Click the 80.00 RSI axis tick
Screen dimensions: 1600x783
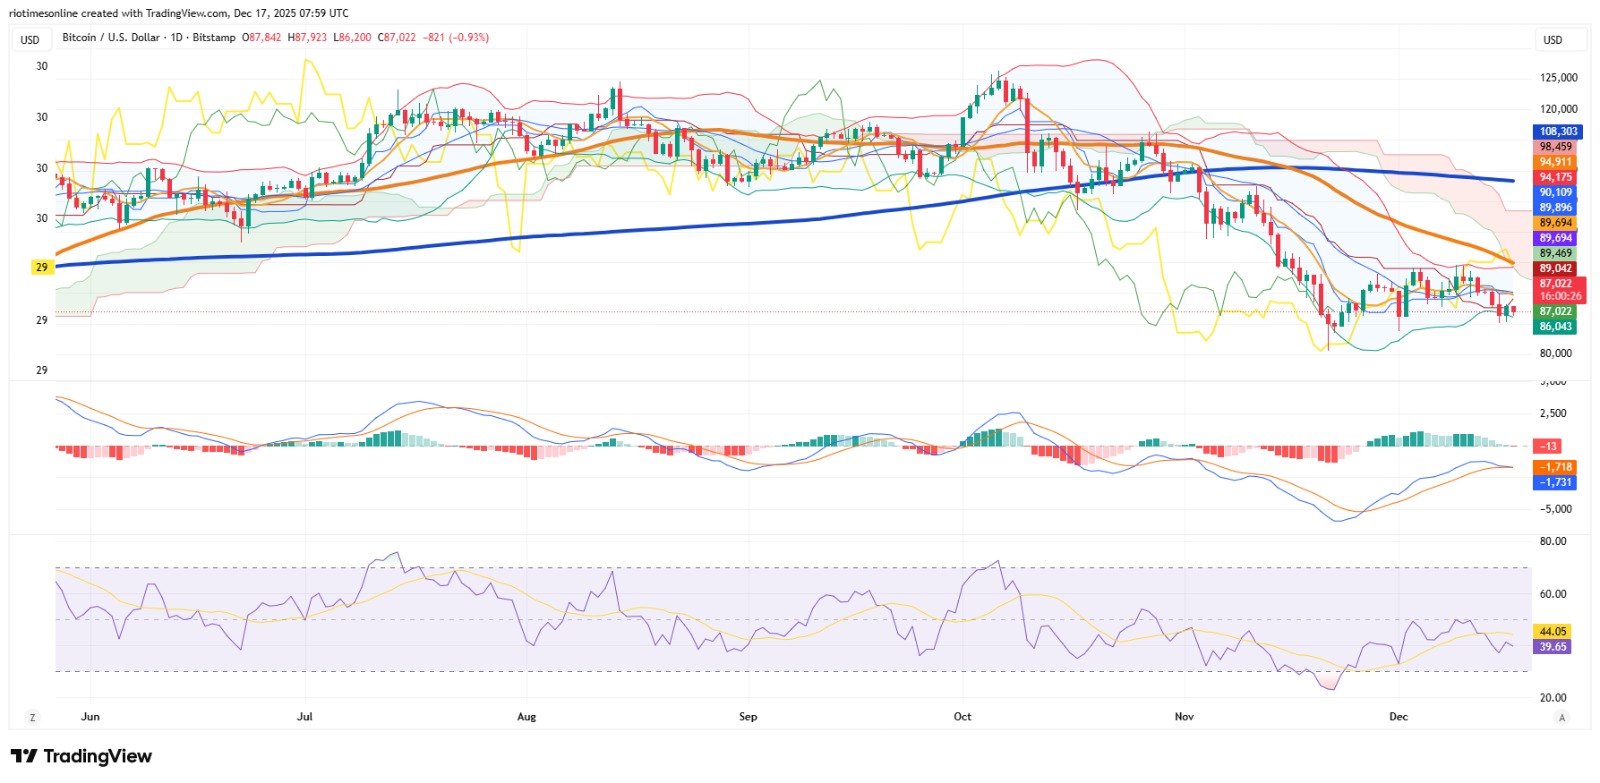(1553, 541)
